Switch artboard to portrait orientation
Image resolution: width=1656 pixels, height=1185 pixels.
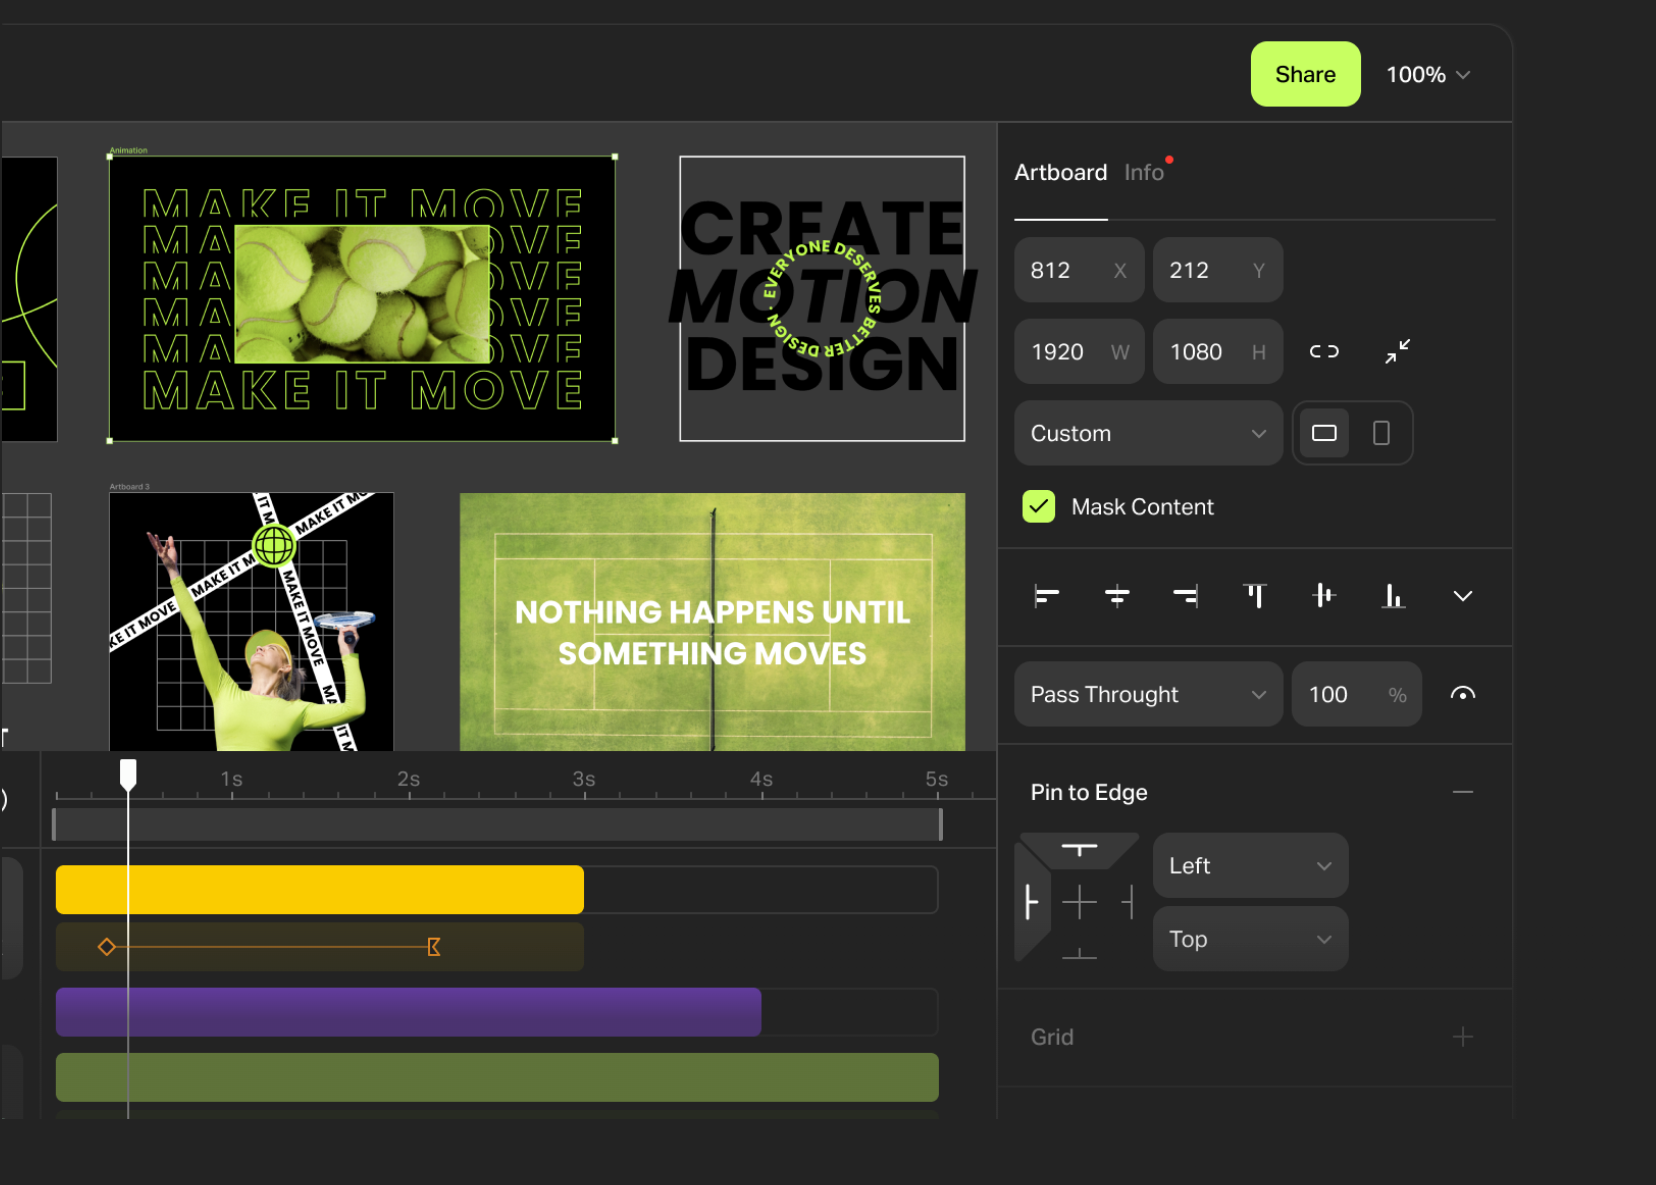[x=1381, y=433]
